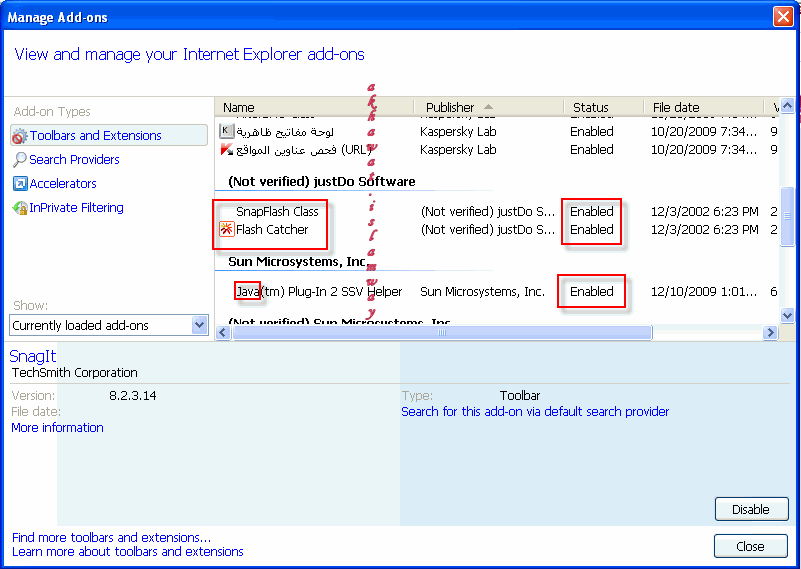Click the (Not verified) justDo Software group header

coord(321,181)
